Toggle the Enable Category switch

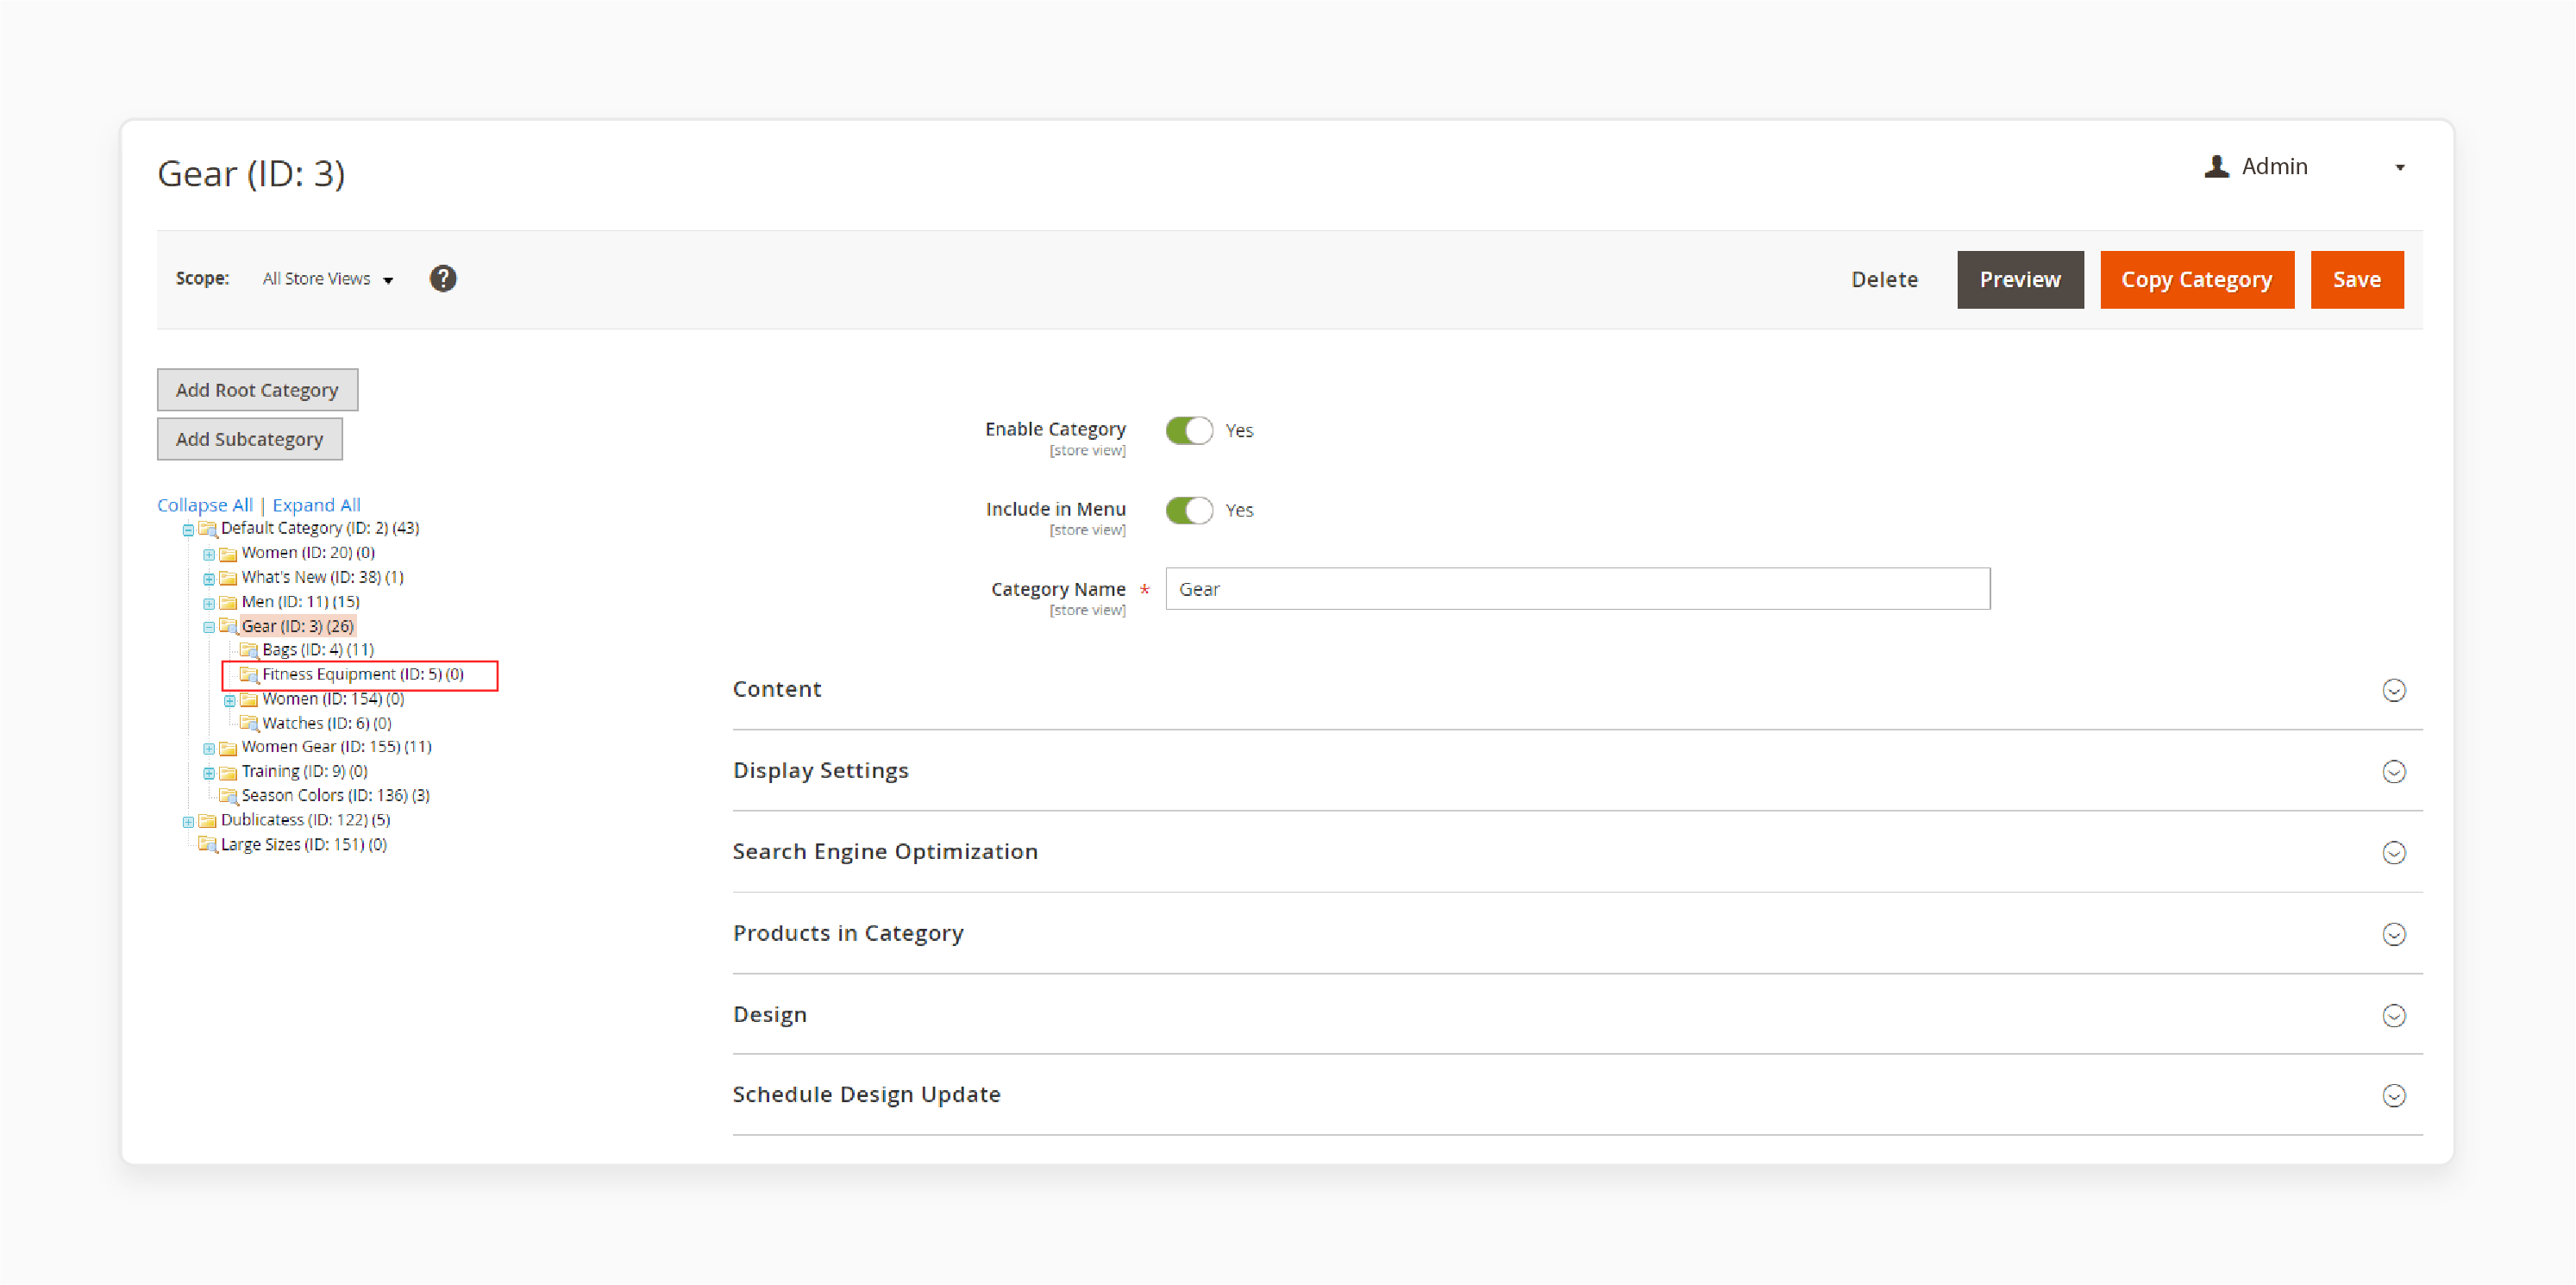(x=1189, y=430)
